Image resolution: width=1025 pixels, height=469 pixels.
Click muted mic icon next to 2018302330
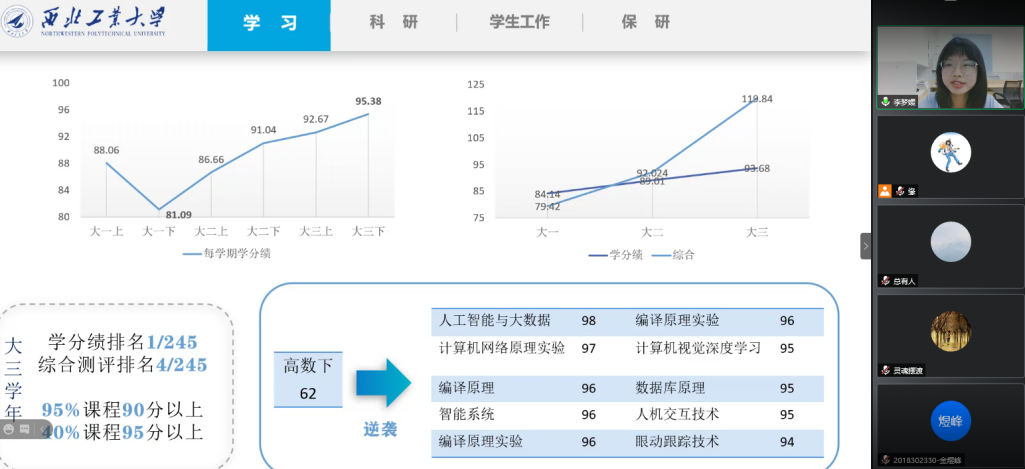886,460
